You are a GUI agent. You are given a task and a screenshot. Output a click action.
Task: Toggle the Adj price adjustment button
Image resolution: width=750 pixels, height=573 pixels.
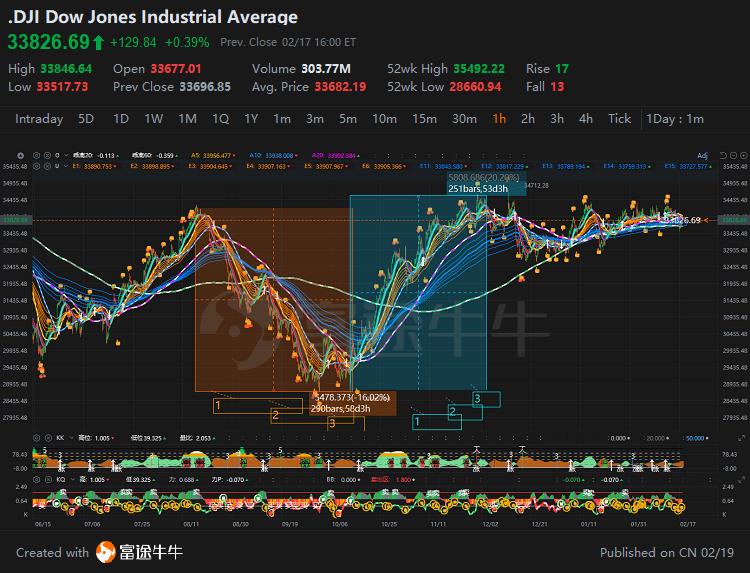[x=702, y=156]
